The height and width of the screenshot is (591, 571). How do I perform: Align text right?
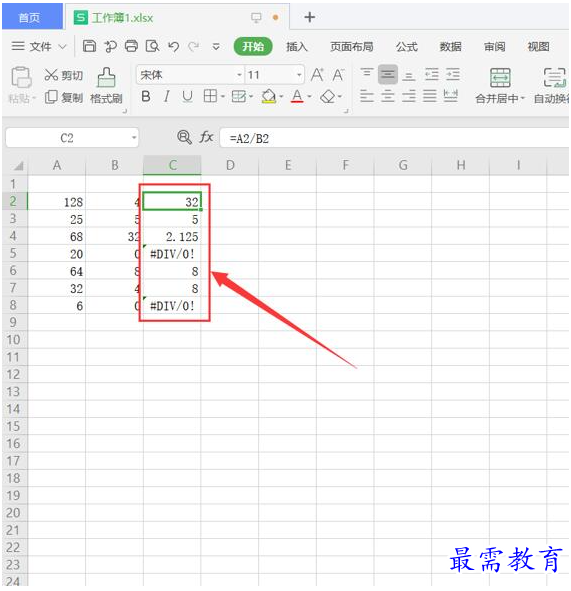409,96
